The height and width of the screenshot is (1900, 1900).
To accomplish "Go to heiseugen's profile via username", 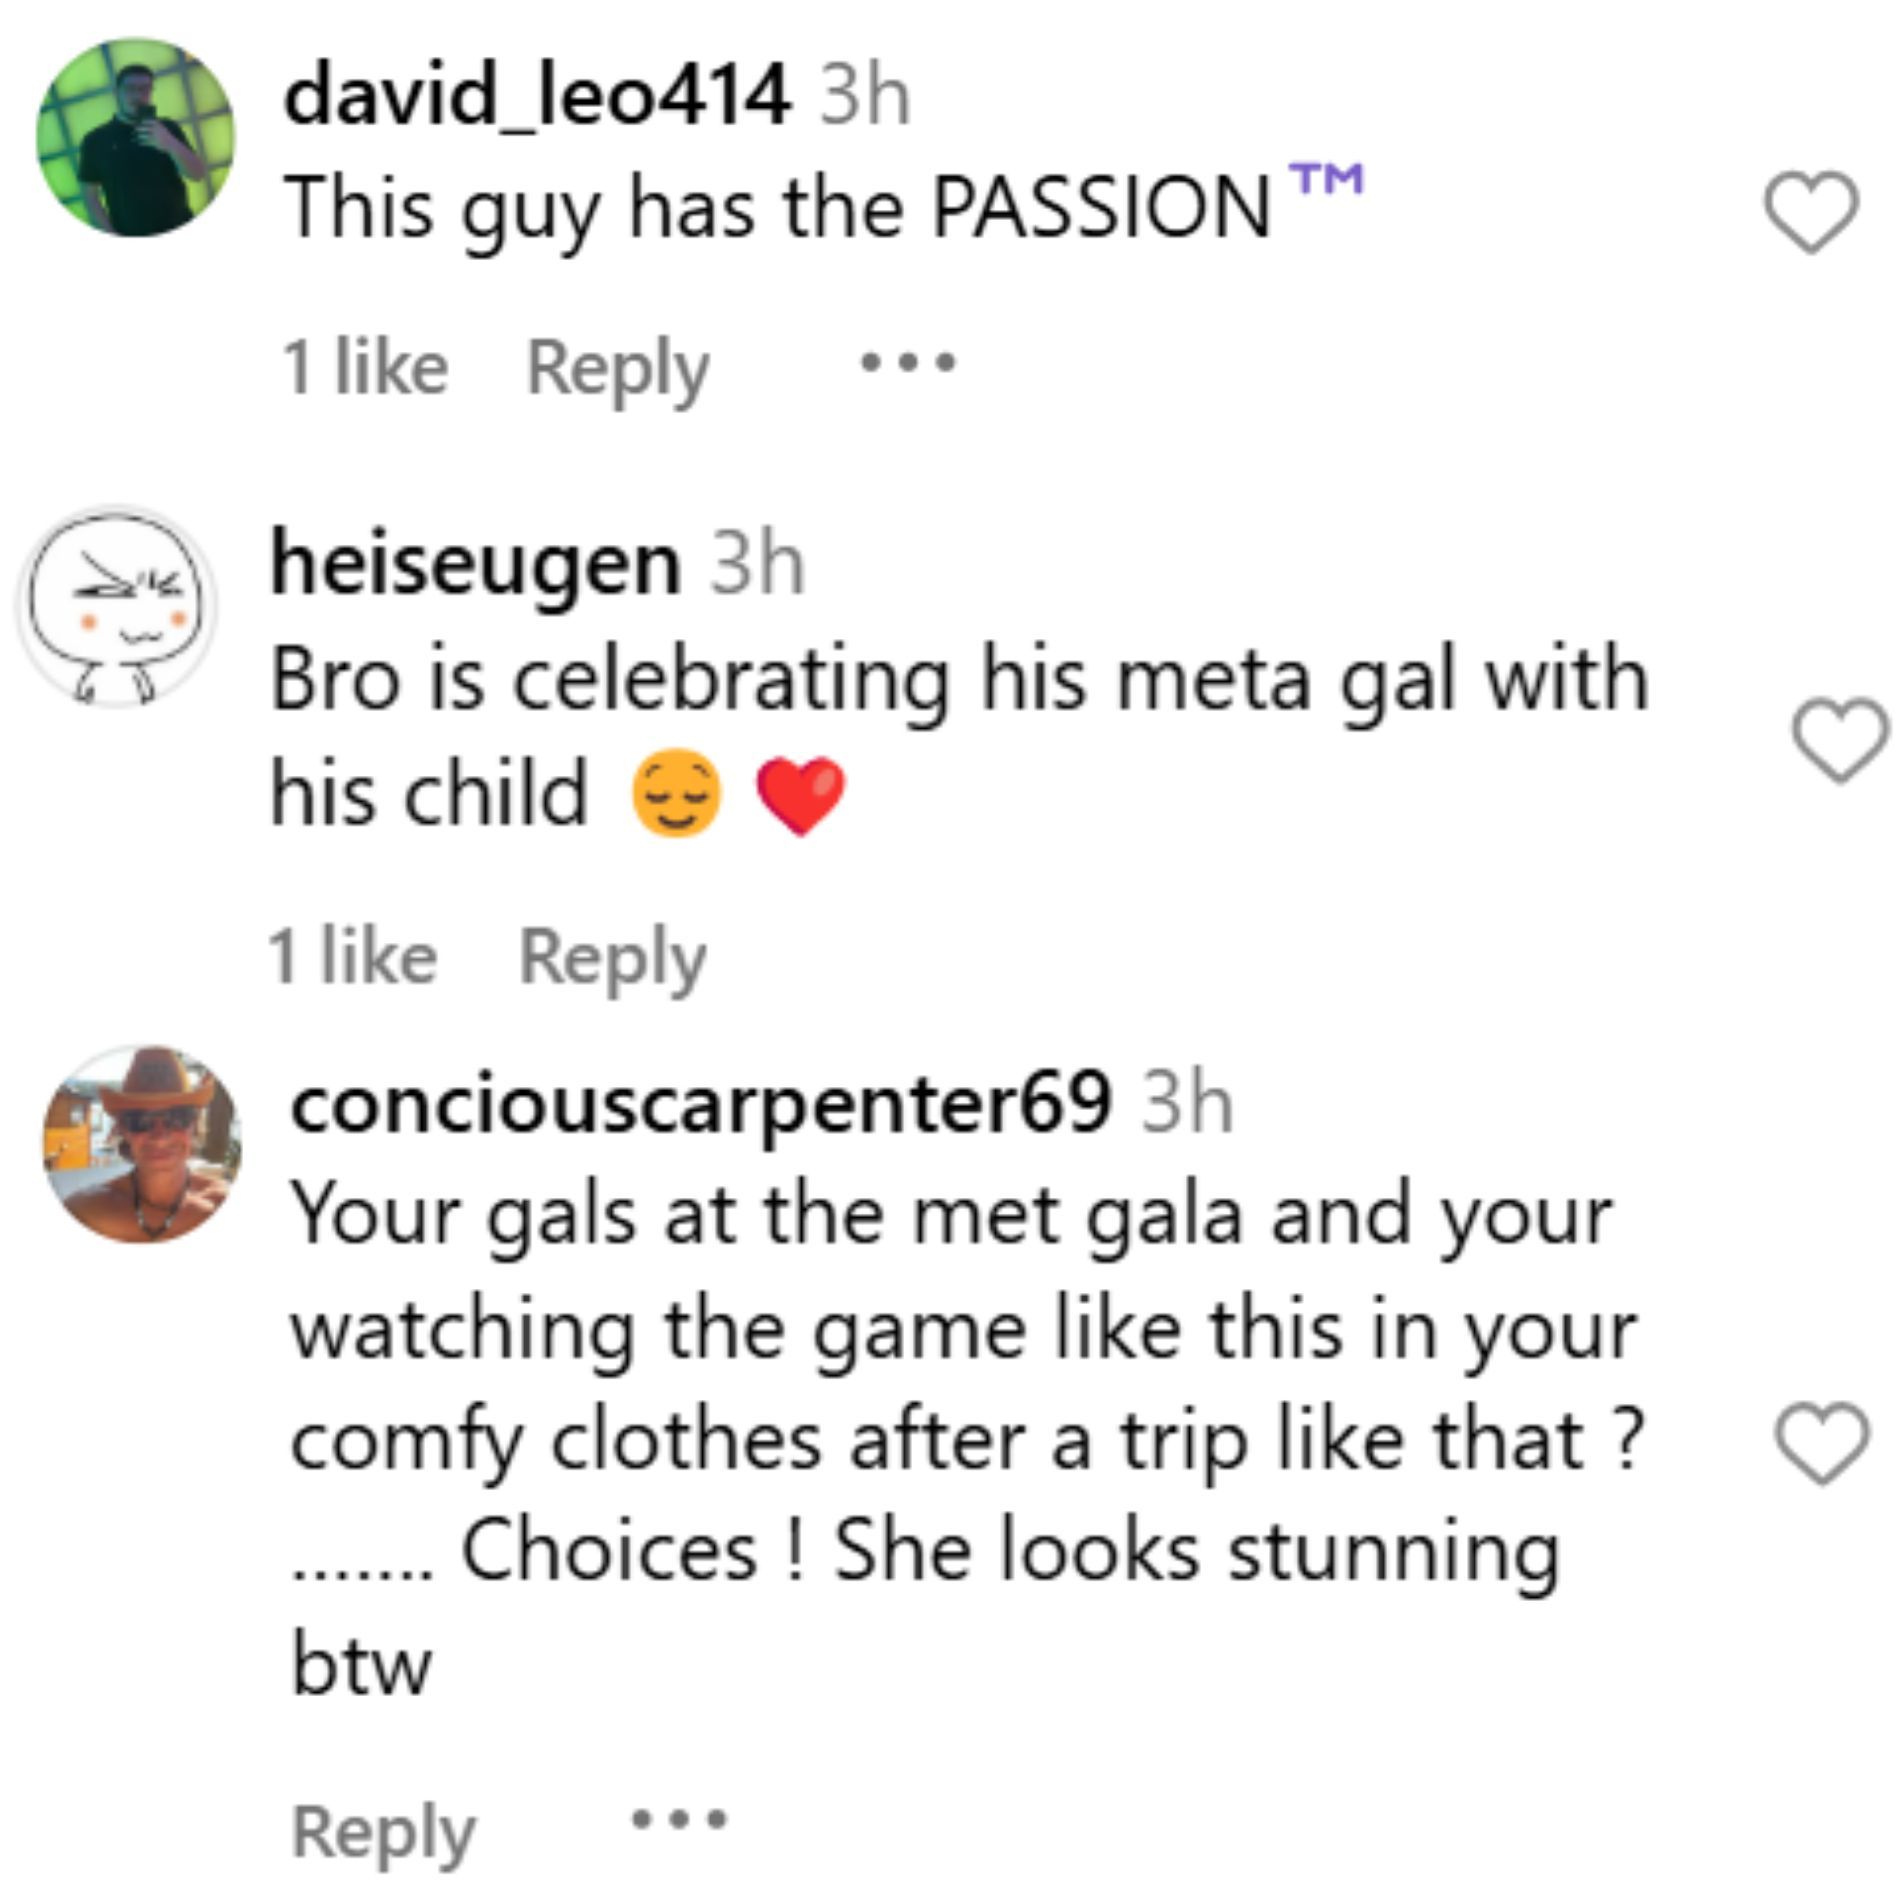I will click(x=476, y=566).
